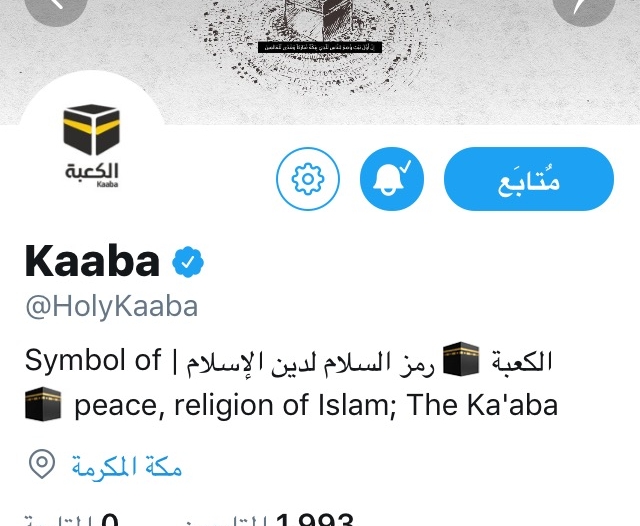Viewport: 640px width, 526px height.
Task: Go back using top-left circle button
Action: tap(57, 6)
